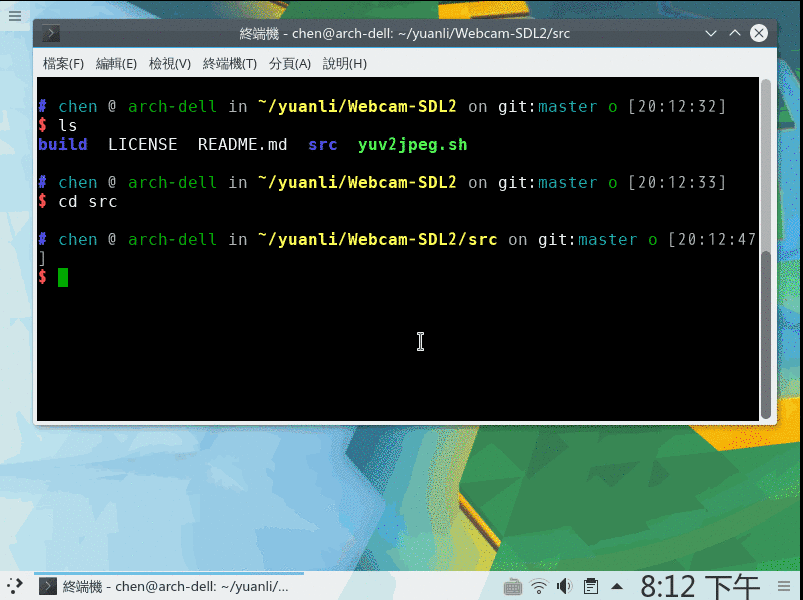803x600 pixels.
Task: Click the '[20:12:32]' timestamp
Action: 677,106
